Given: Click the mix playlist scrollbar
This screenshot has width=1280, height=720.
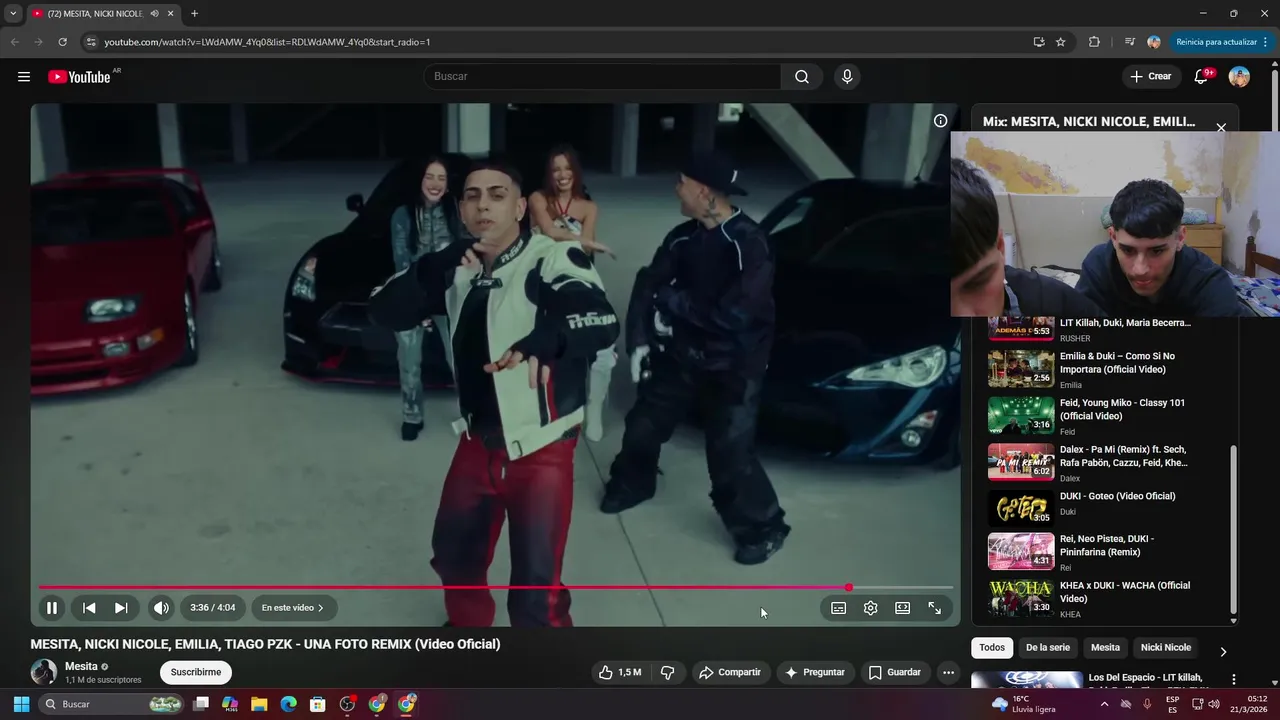Looking at the screenshot, I should [1233, 530].
